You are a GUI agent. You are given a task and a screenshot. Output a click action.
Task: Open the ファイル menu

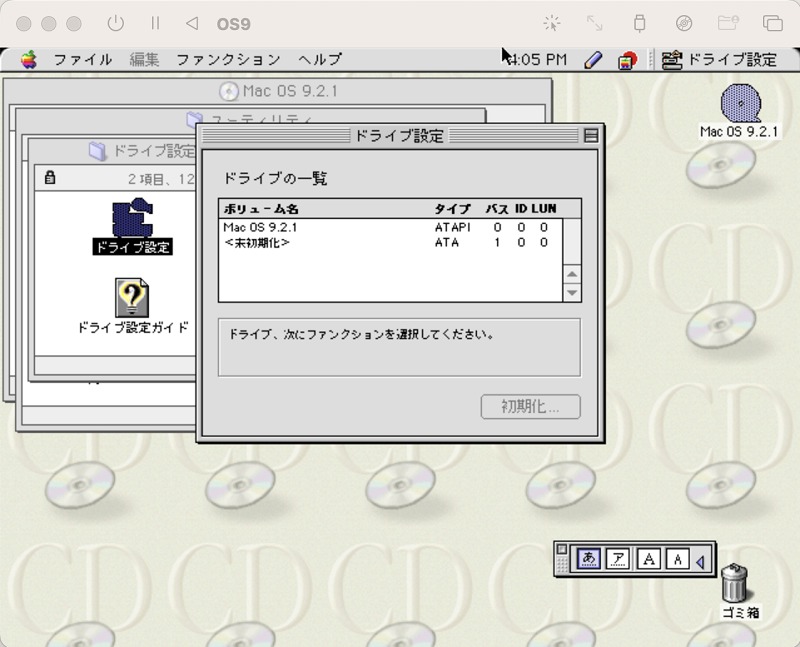coord(83,60)
